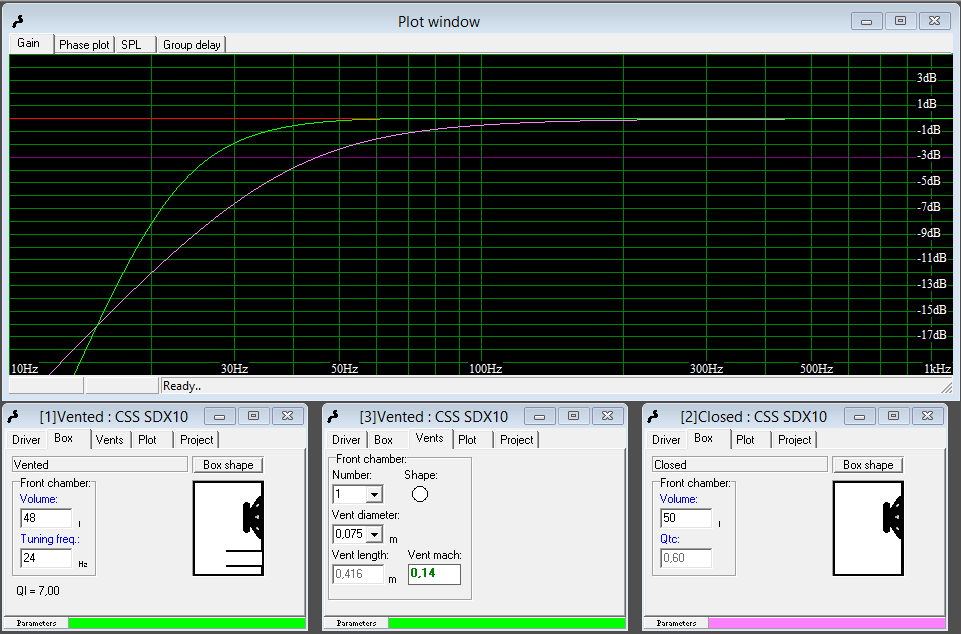Minimize the [3]Vented window
The image size is (961, 634).
tap(539, 416)
